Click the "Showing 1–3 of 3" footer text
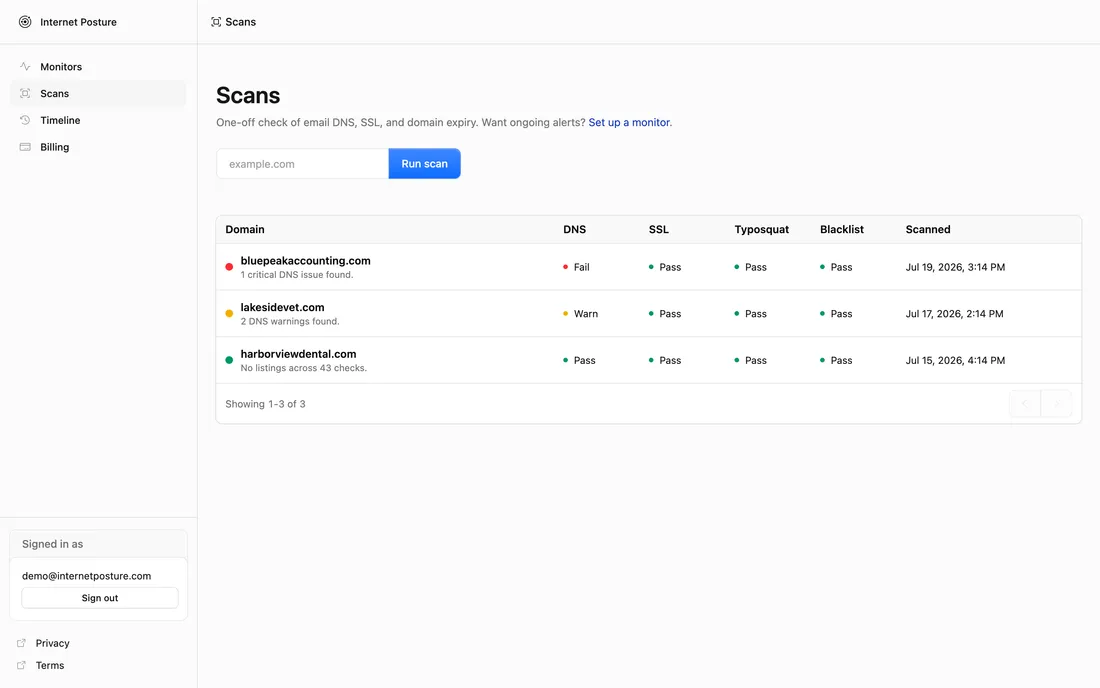This screenshot has height=688, width=1100. 265,404
